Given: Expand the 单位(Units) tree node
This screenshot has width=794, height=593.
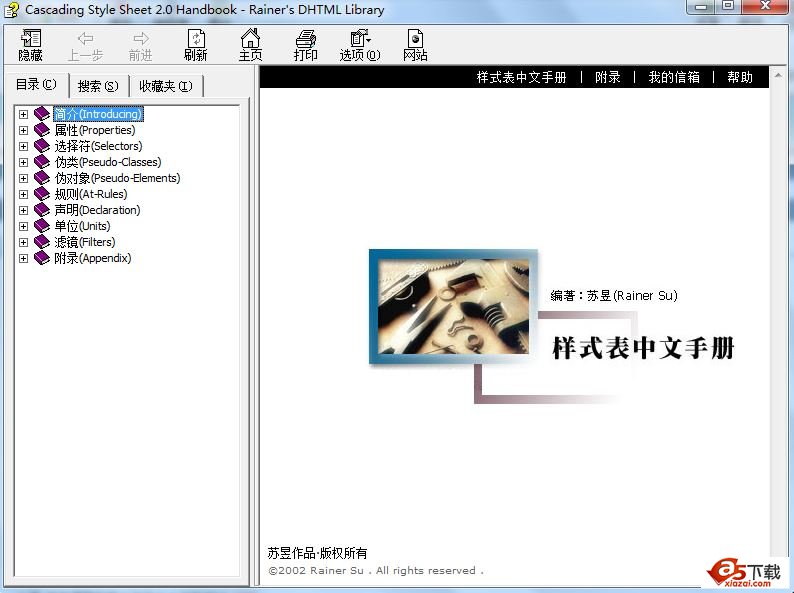Looking at the screenshot, I should coord(23,226).
